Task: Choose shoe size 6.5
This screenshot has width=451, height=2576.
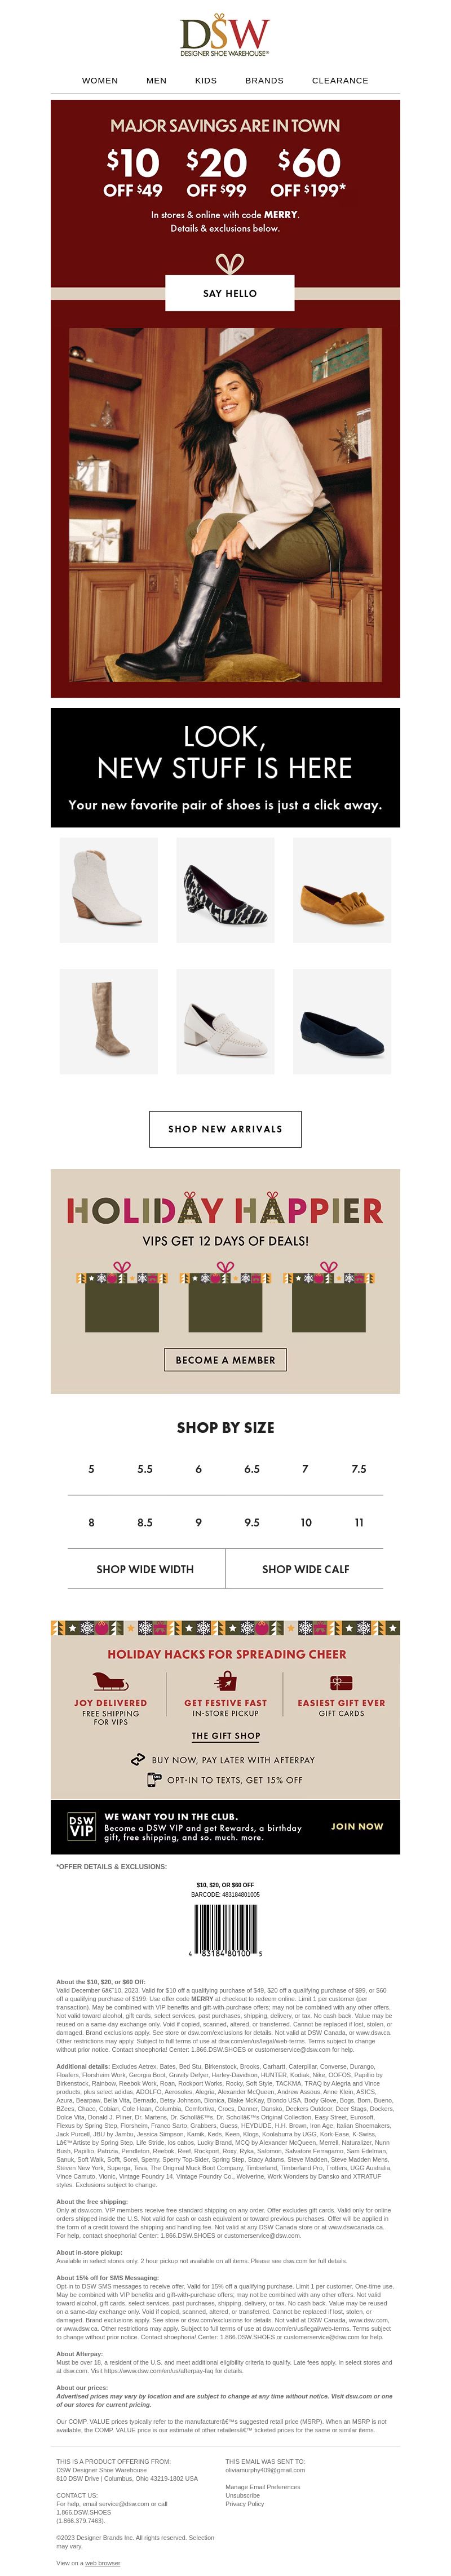Action: click(x=252, y=1469)
